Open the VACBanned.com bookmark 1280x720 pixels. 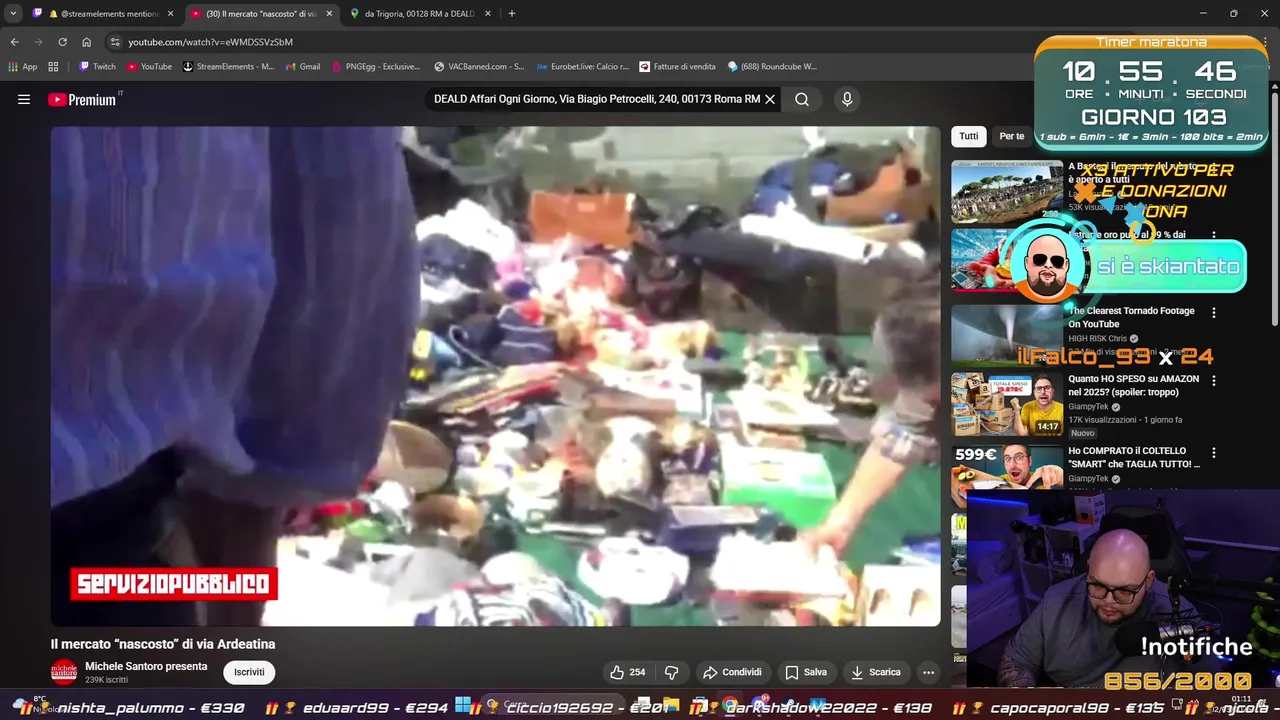(479, 67)
